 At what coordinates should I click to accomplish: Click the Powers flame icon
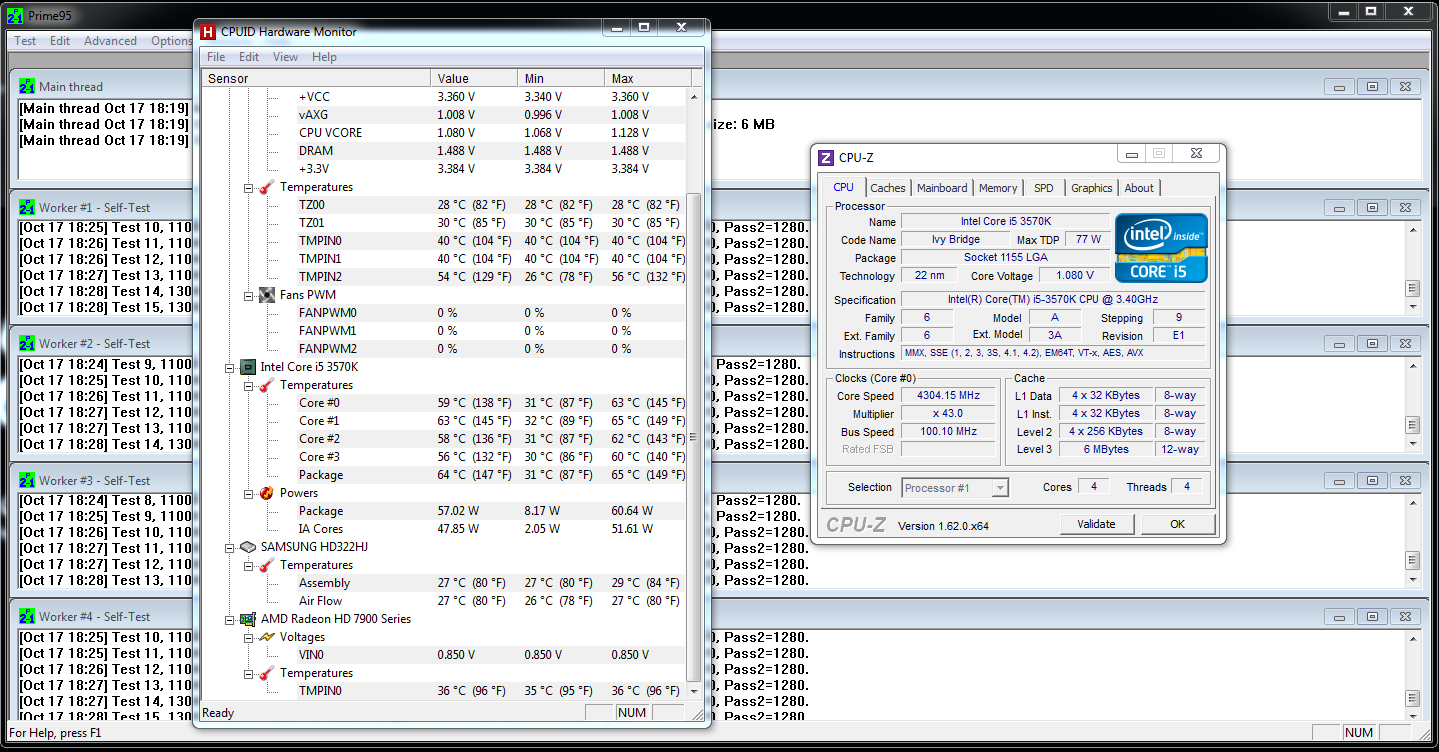[x=266, y=493]
